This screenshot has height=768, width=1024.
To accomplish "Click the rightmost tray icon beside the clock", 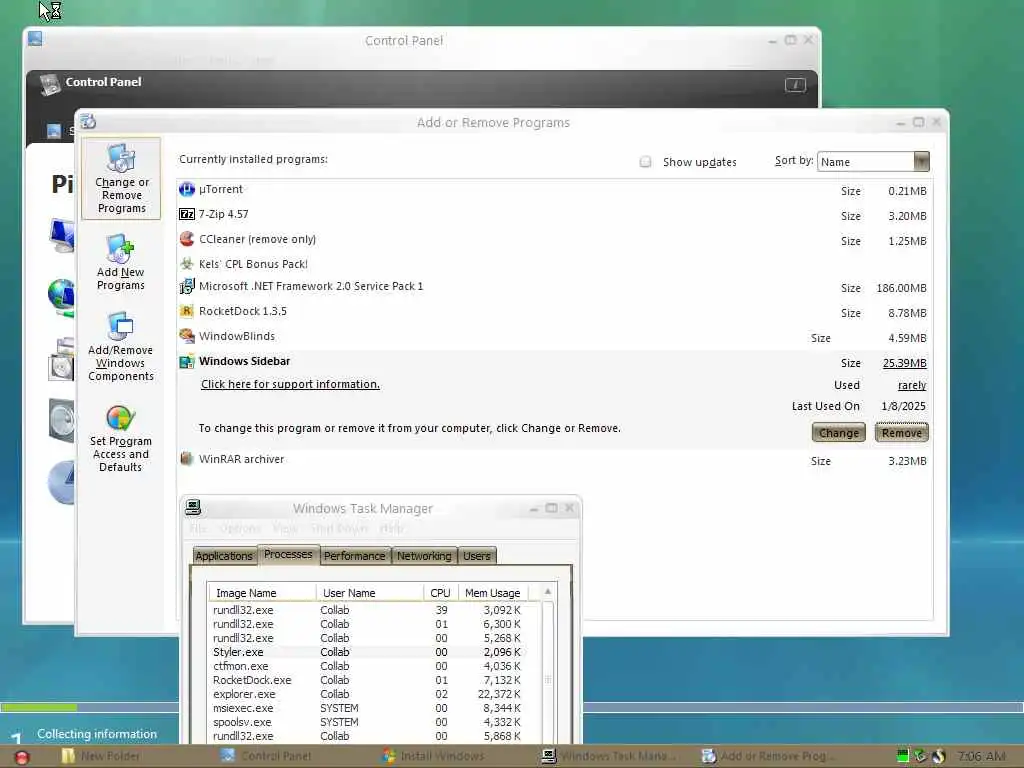I will tap(938, 756).
